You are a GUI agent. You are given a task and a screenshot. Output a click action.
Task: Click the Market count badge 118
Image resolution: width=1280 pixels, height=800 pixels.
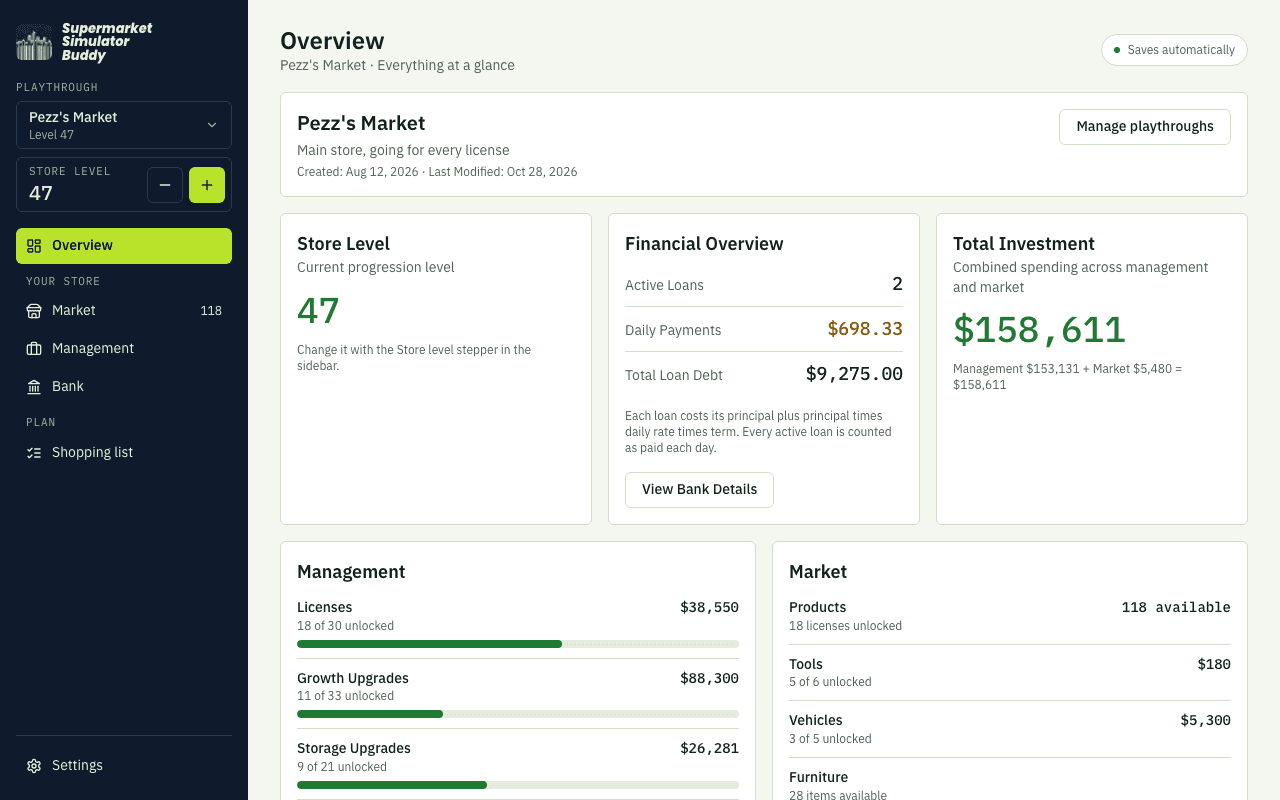pyautogui.click(x=211, y=311)
